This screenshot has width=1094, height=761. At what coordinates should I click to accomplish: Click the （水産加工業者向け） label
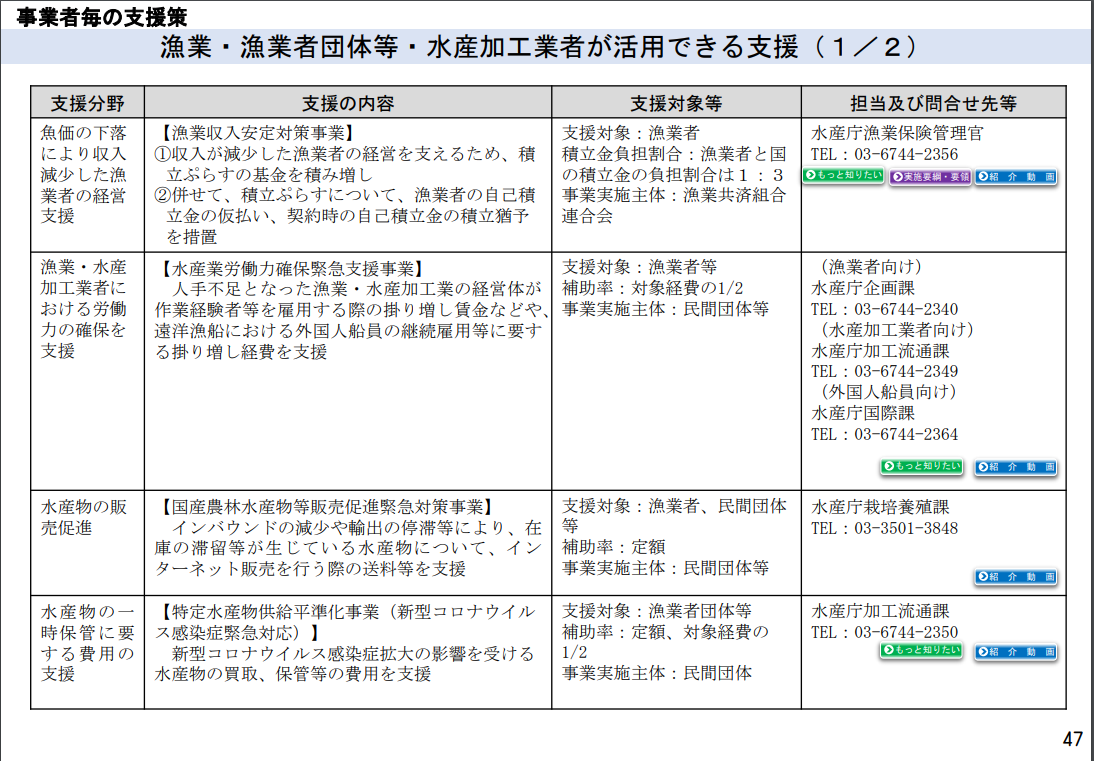tap(897, 329)
